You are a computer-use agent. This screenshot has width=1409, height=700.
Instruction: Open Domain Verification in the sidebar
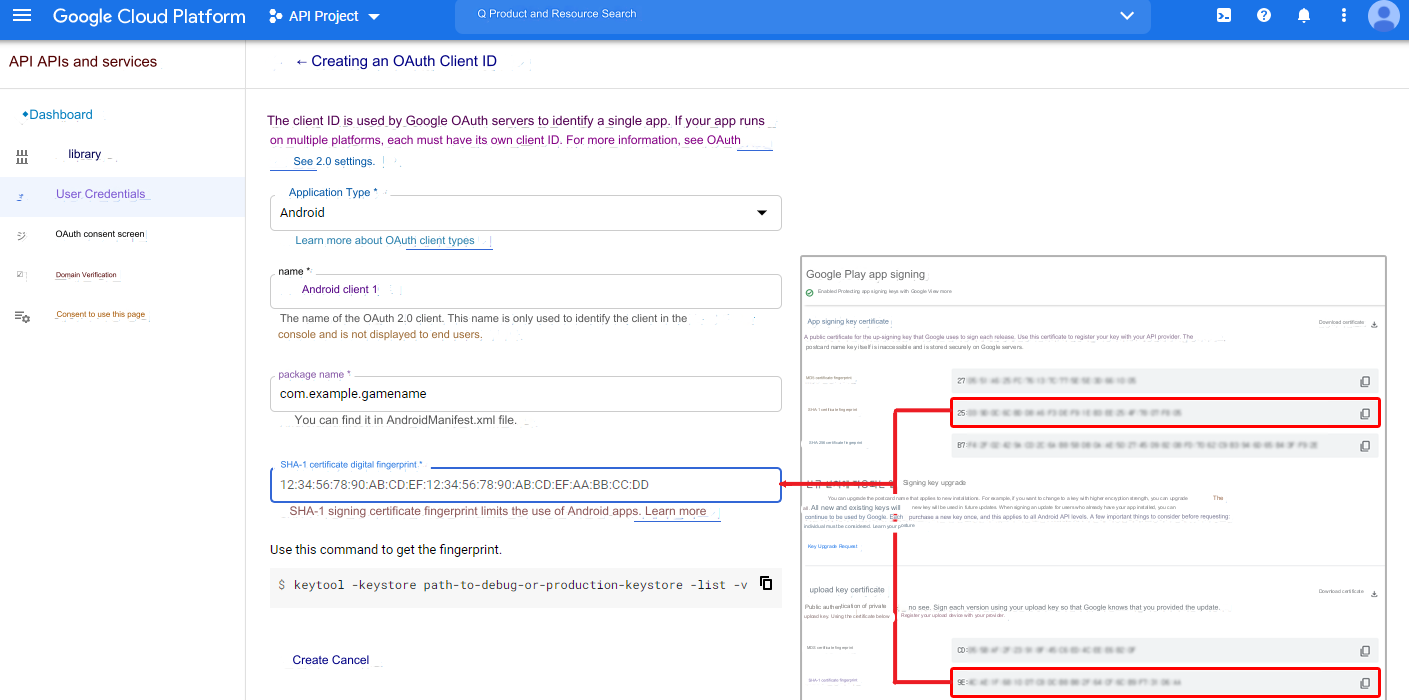click(x=86, y=275)
